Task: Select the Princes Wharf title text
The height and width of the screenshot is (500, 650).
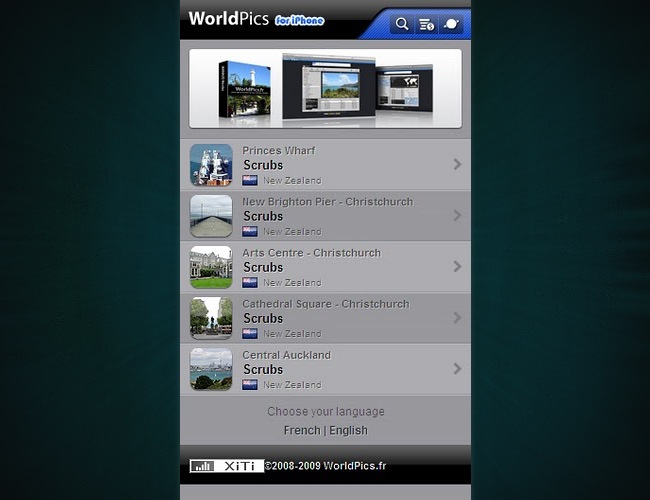Action: [x=279, y=150]
